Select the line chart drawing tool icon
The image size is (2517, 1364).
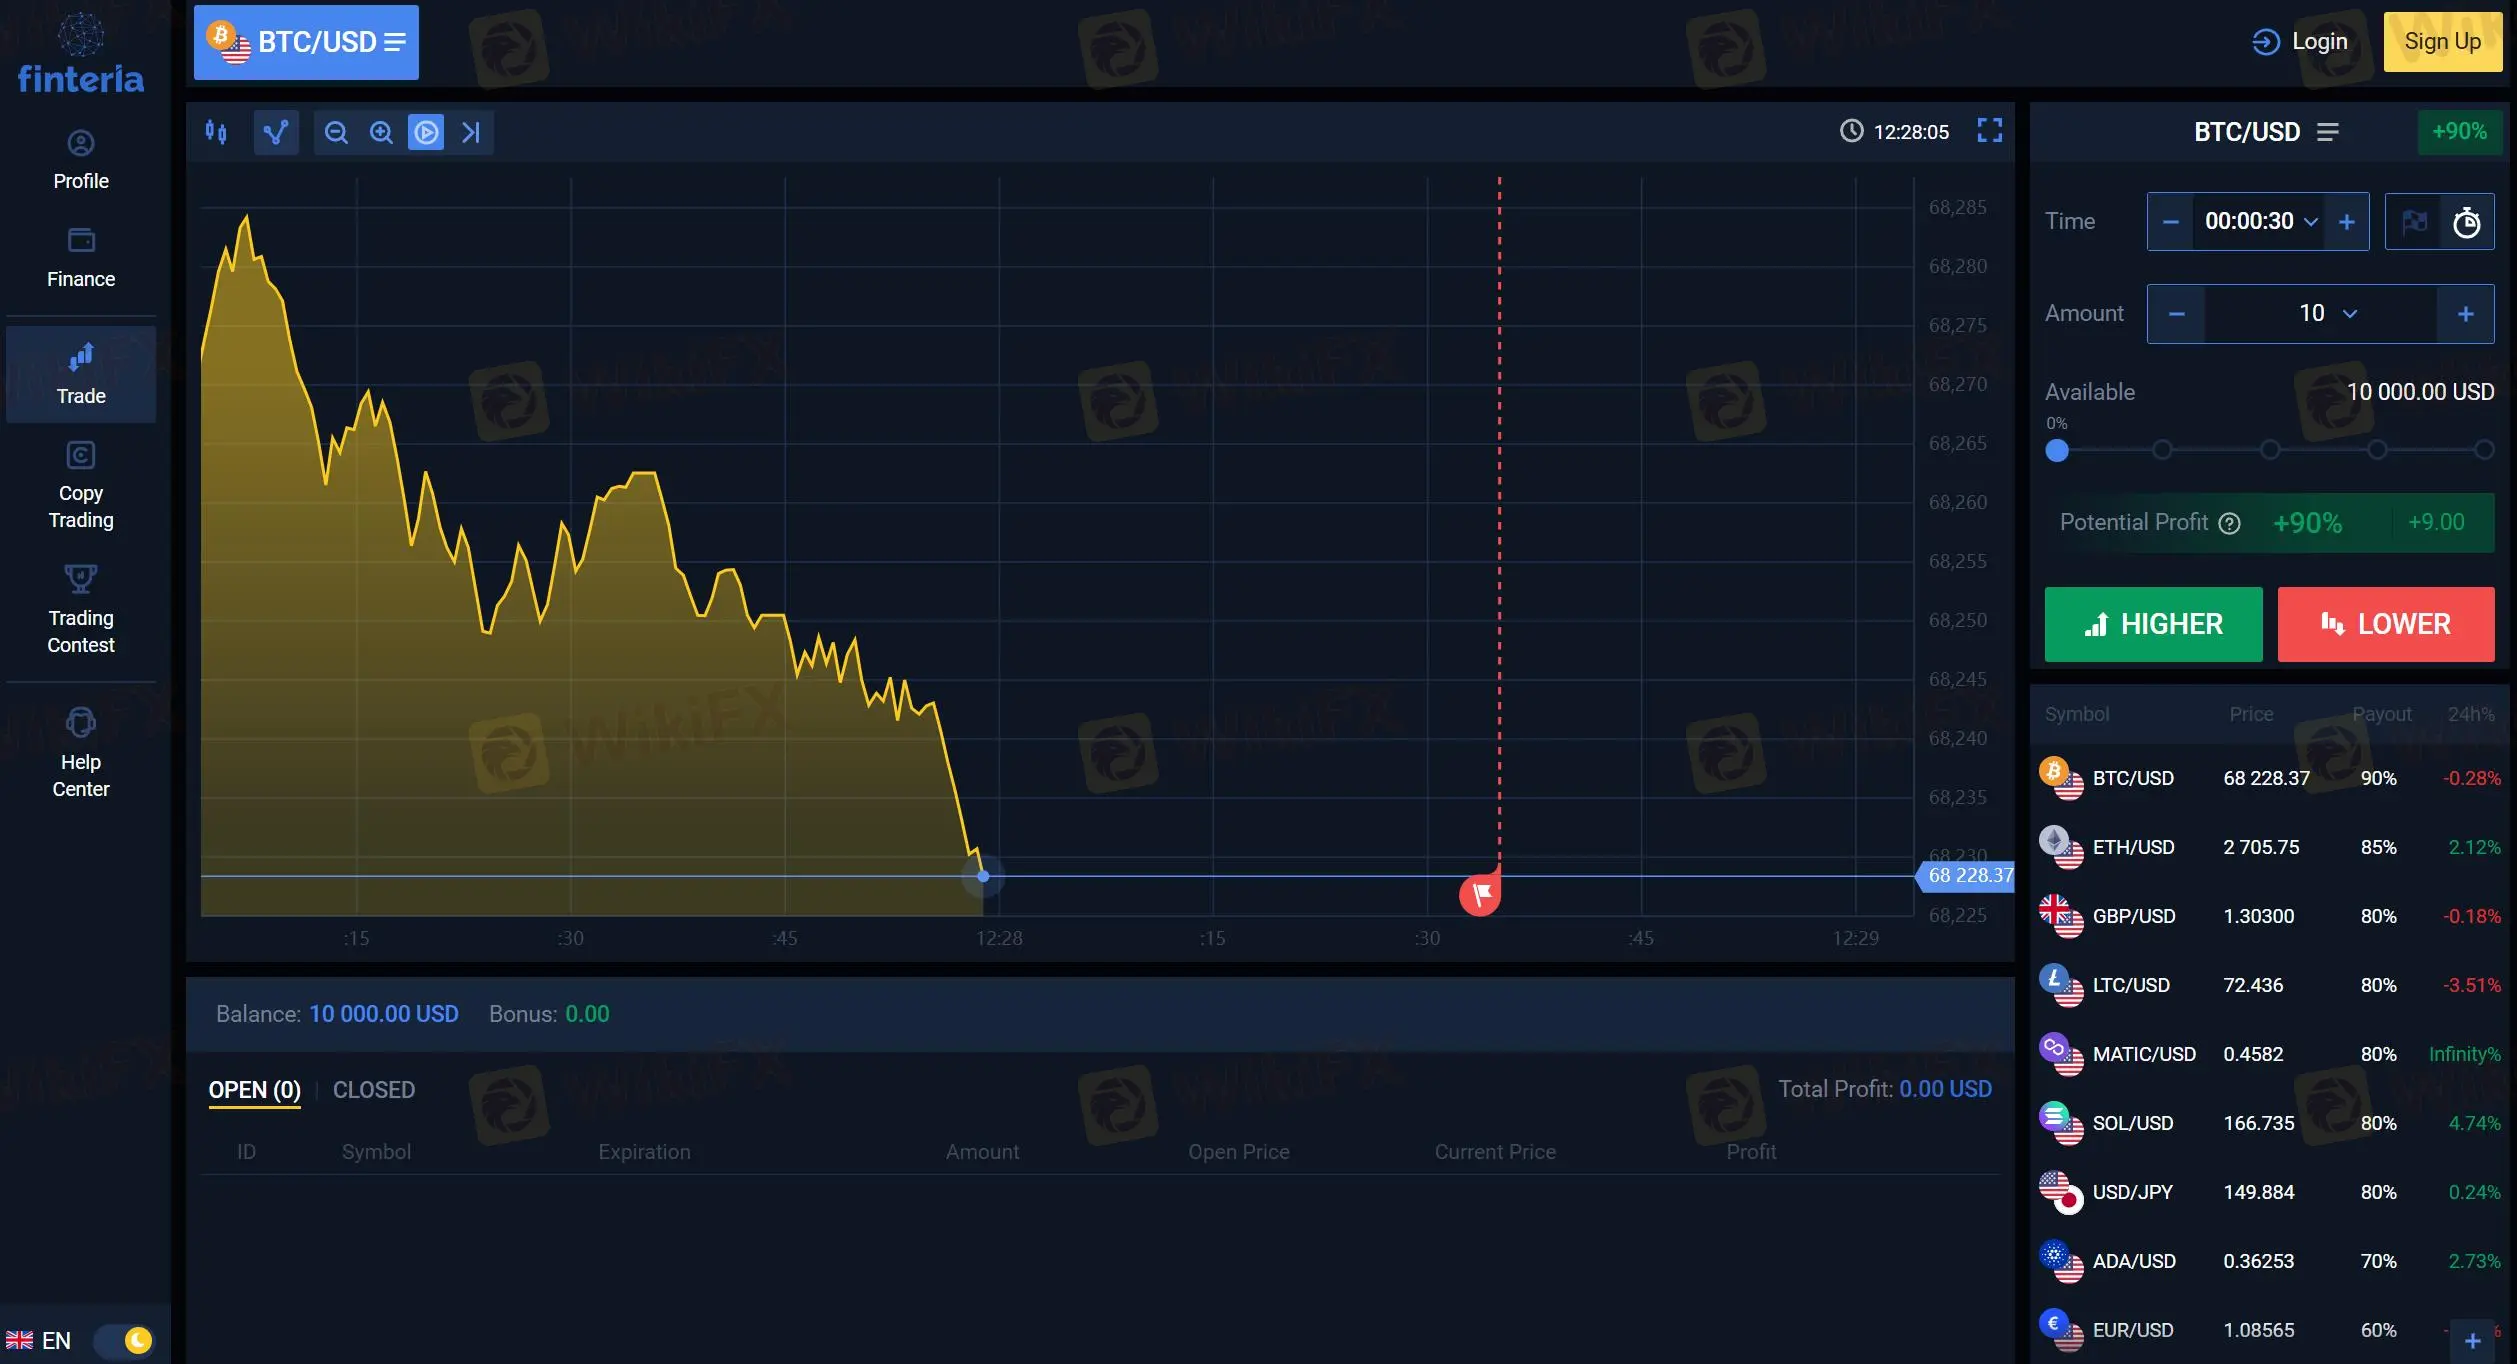(276, 132)
